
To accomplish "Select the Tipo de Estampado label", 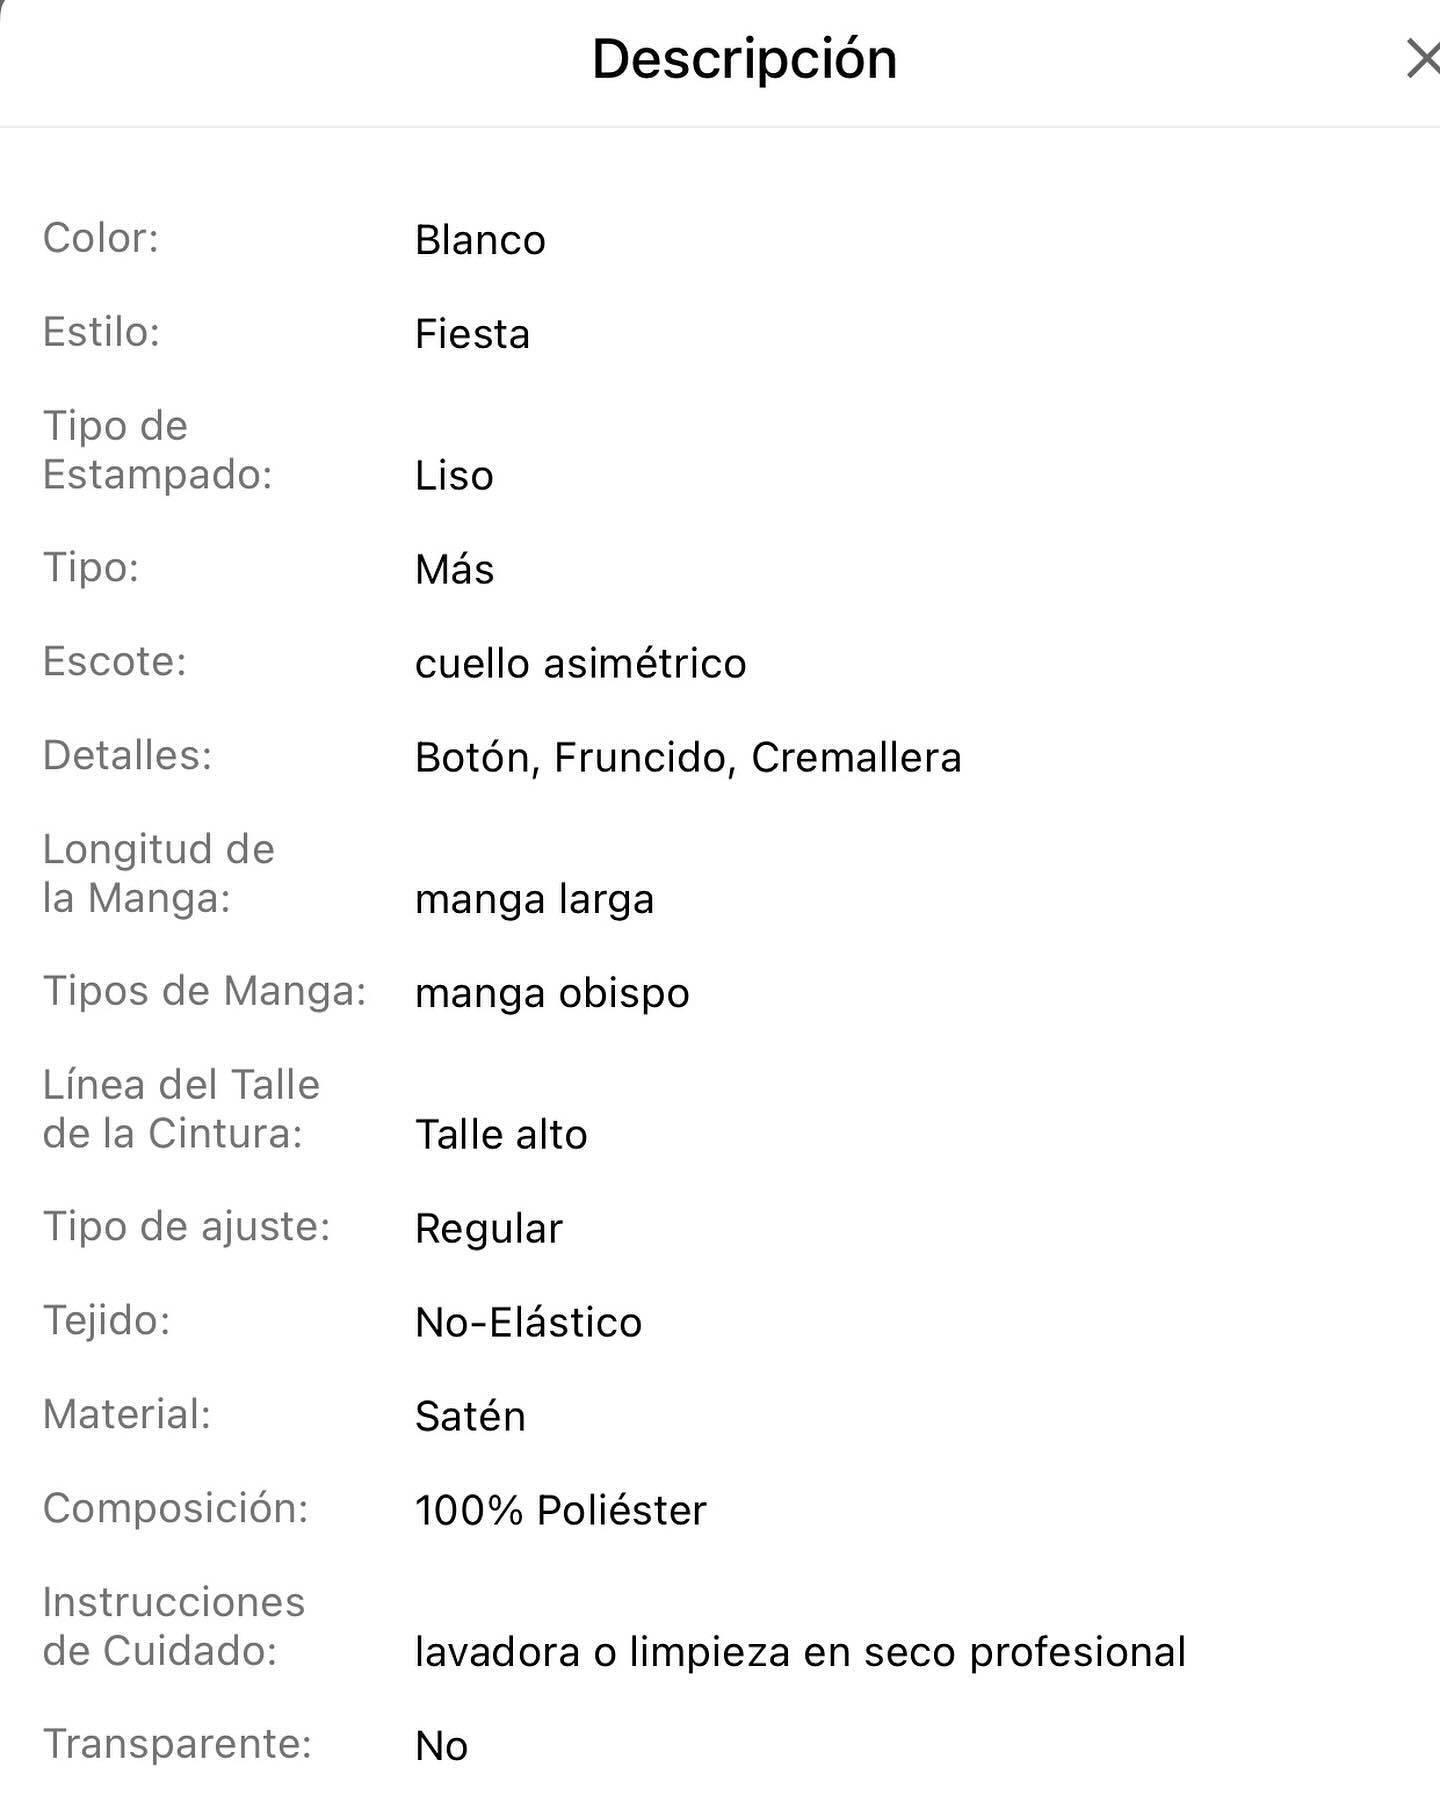I will [x=157, y=450].
